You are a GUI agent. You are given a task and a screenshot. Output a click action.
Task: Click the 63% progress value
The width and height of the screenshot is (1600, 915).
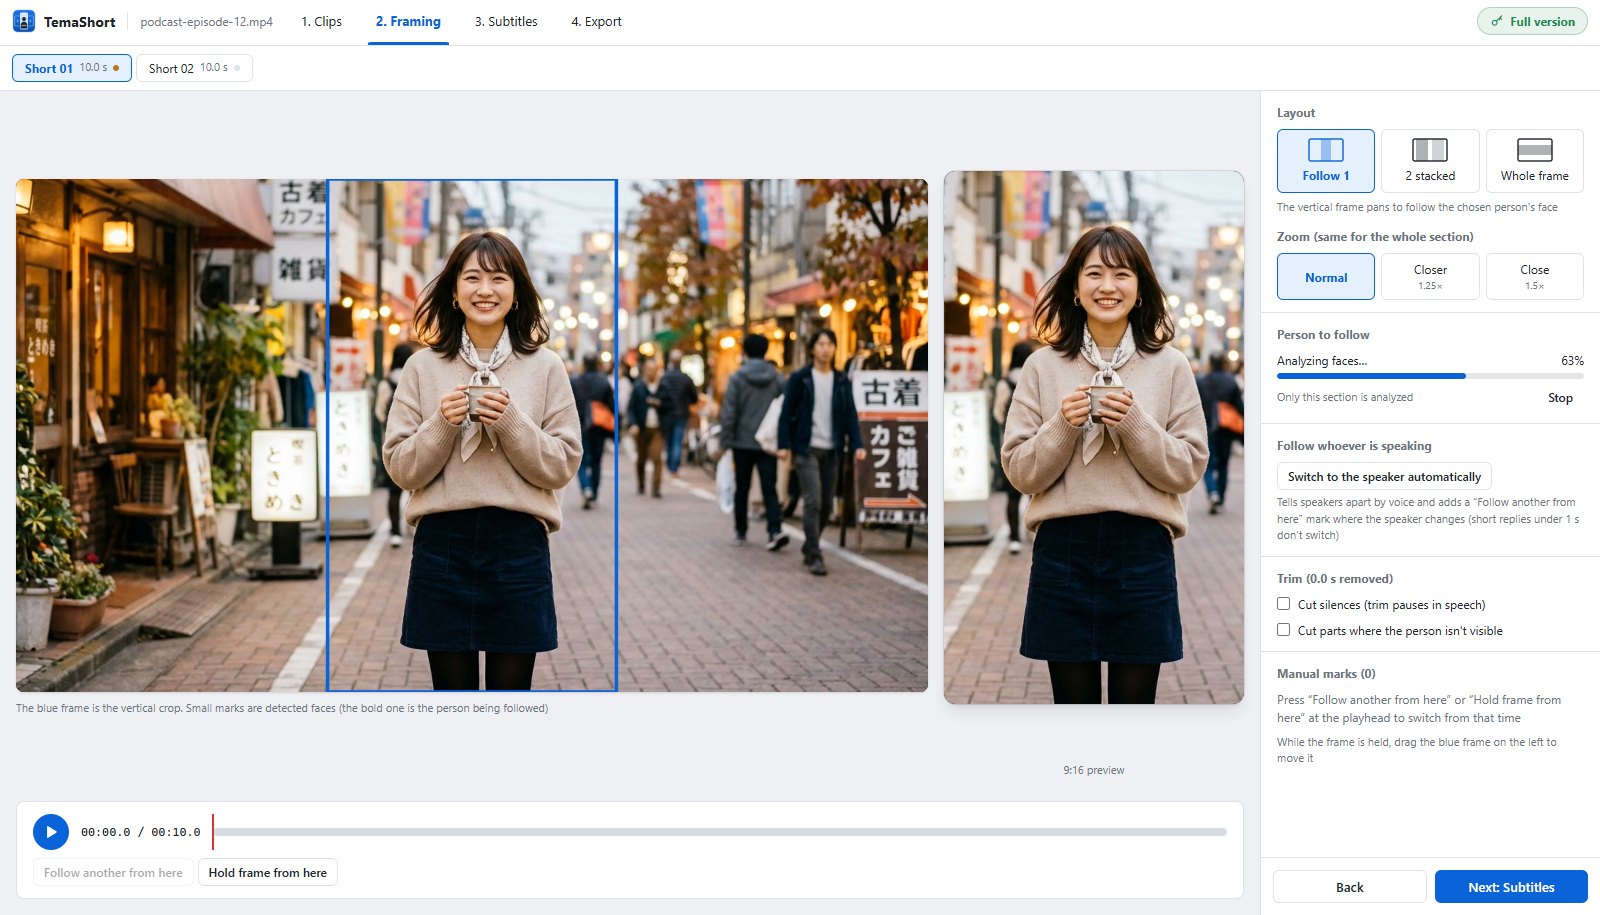(1572, 361)
